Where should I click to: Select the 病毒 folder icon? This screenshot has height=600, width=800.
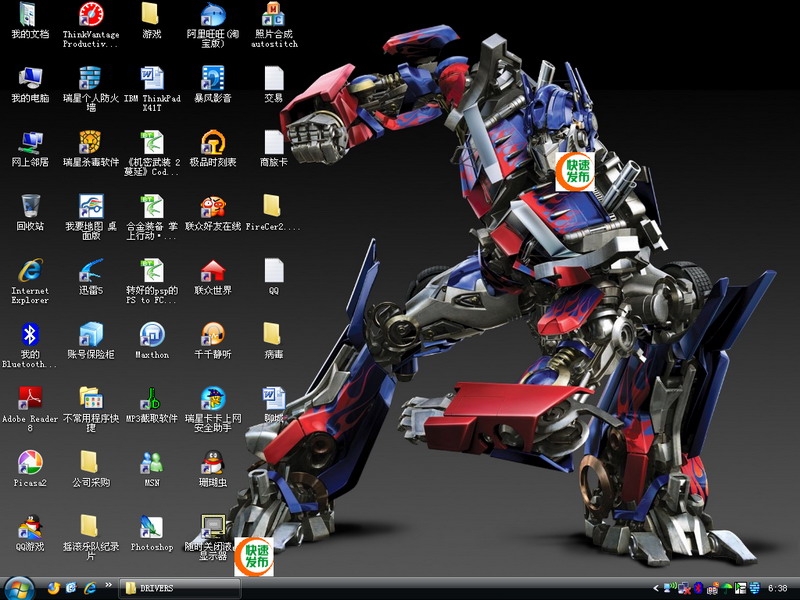pos(274,341)
